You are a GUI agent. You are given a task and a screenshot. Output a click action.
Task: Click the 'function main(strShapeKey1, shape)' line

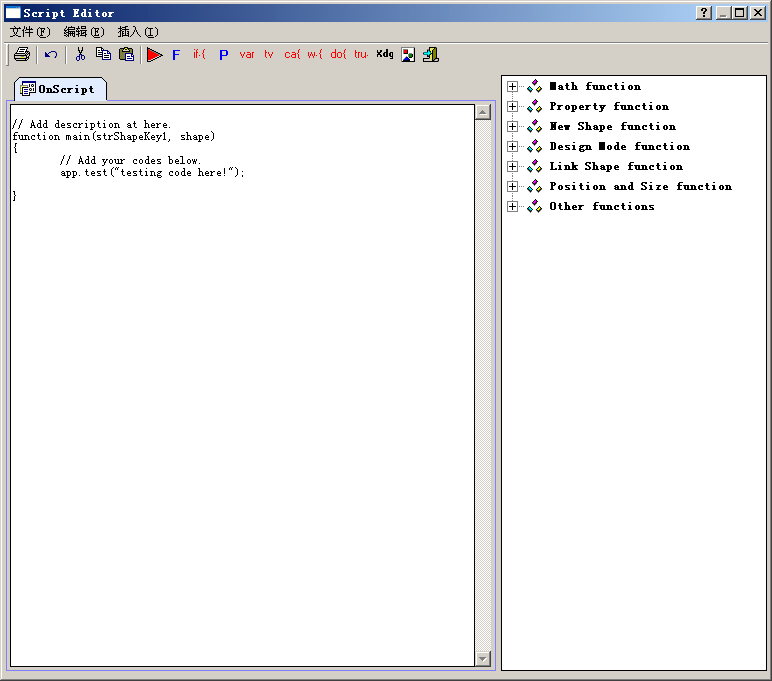coord(114,136)
